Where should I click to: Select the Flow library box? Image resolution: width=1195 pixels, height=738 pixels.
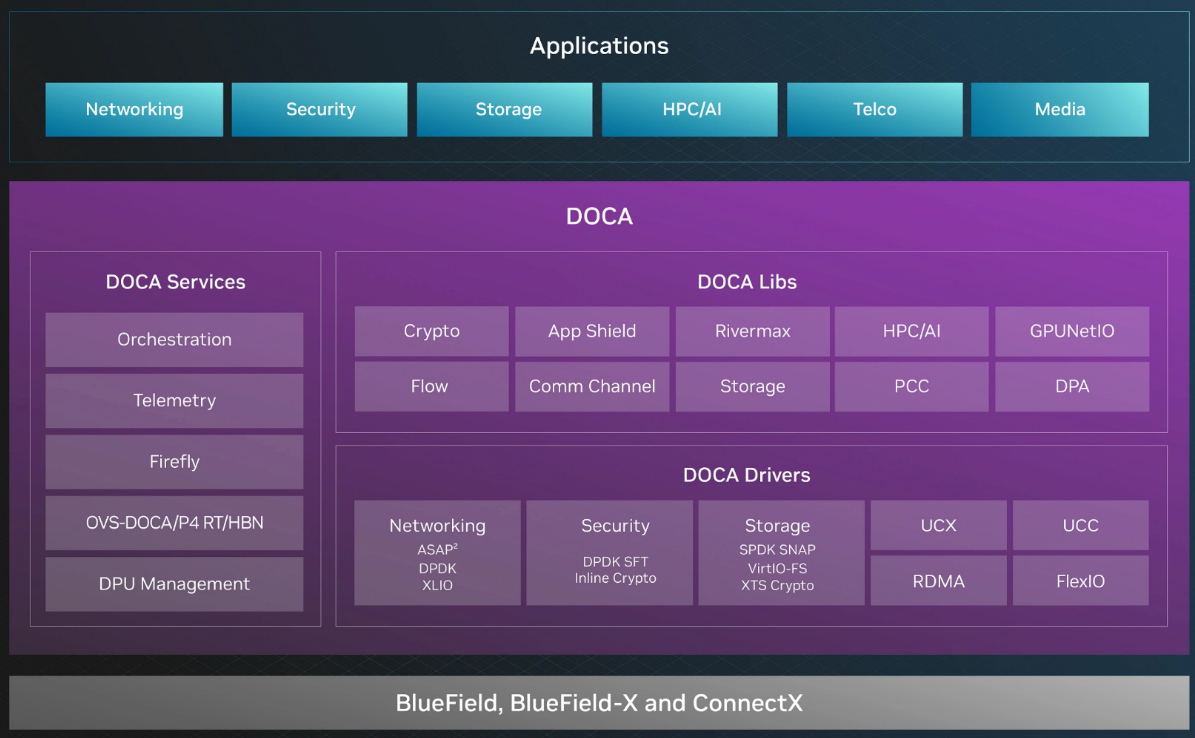tap(431, 387)
